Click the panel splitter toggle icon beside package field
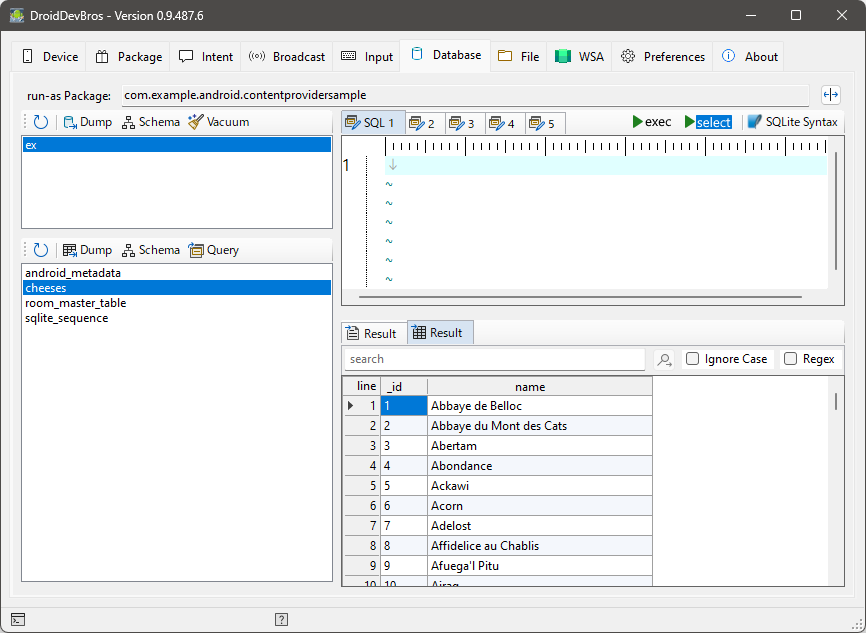 [x=830, y=95]
